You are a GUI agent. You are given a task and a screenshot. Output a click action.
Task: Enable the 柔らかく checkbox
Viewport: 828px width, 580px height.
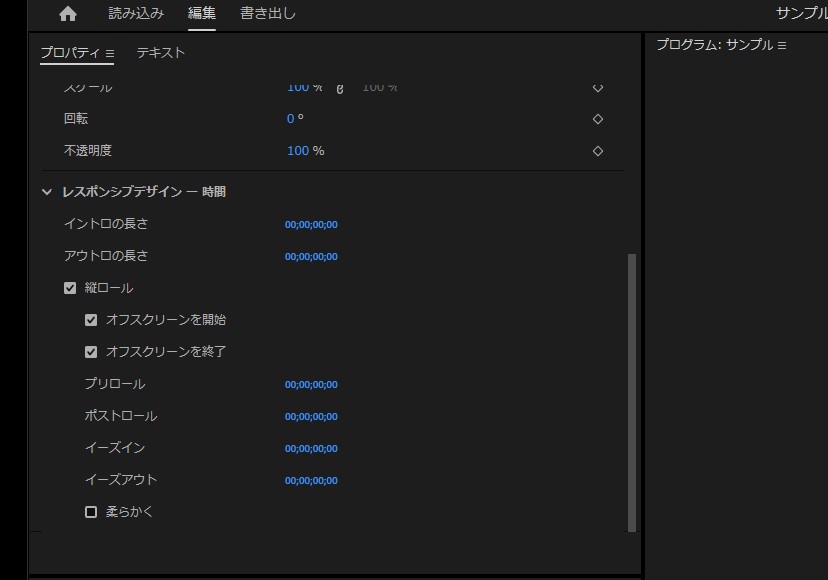[91, 512]
